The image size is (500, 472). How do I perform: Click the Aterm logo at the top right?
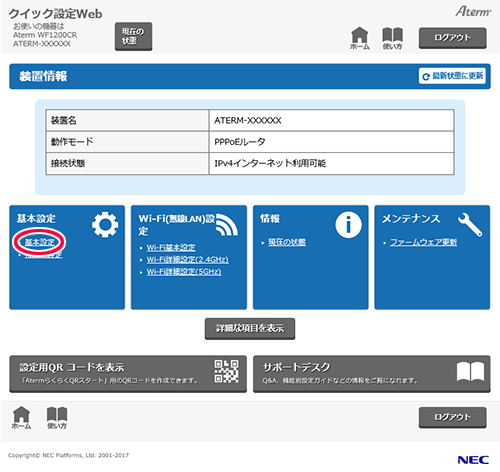pyautogui.click(x=473, y=11)
